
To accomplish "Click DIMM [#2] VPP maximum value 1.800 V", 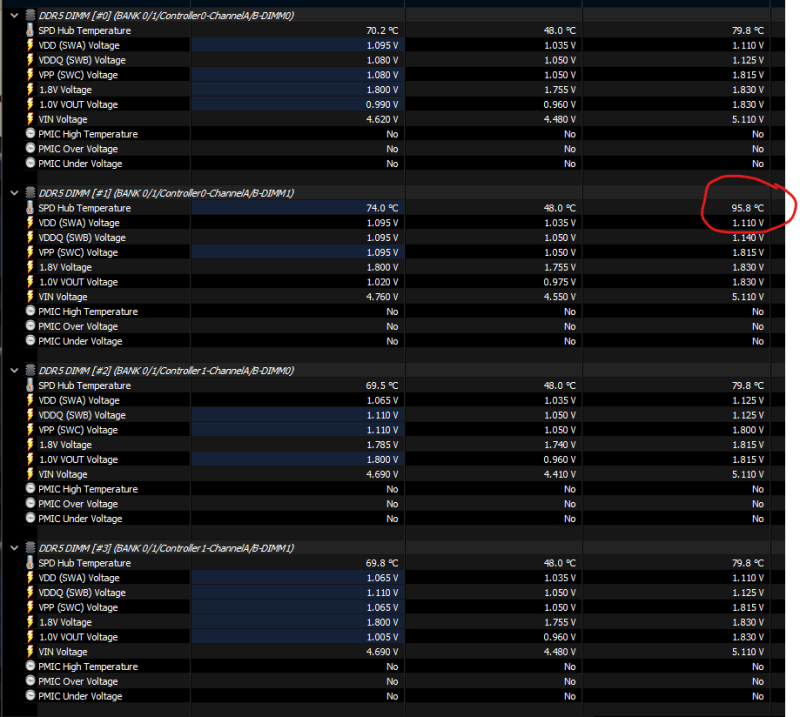I will click(x=748, y=430).
